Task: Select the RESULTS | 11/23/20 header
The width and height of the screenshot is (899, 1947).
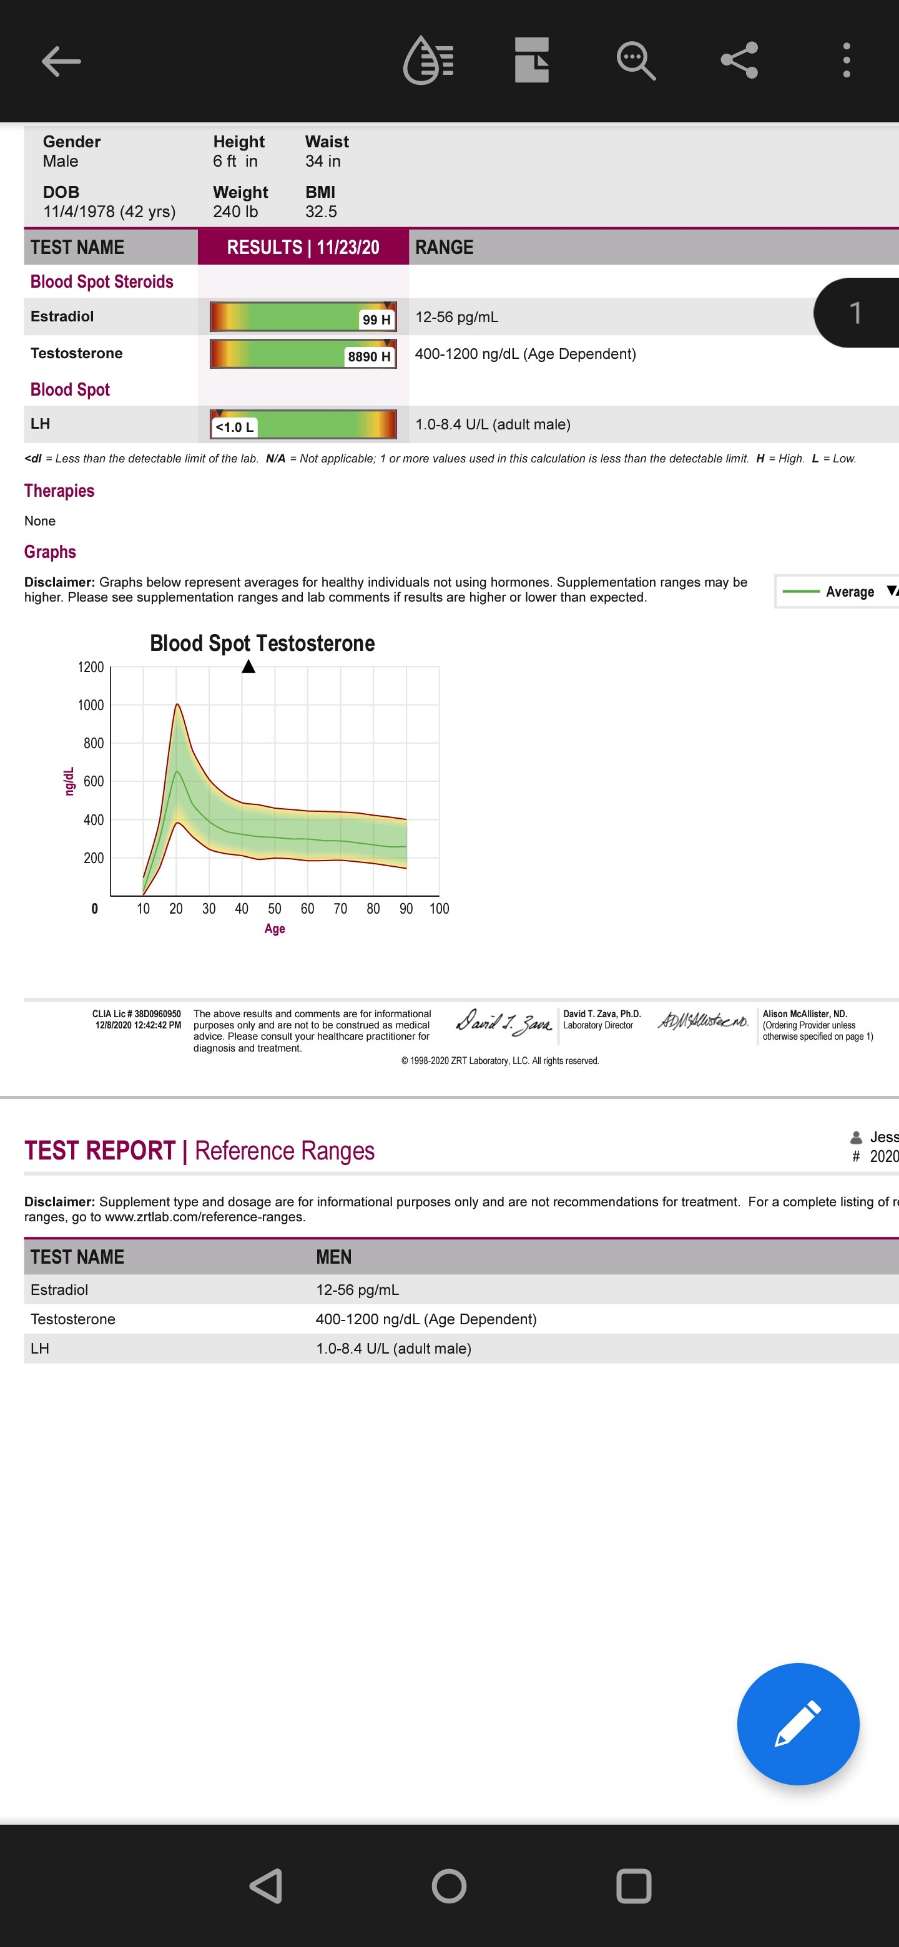Action: pyautogui.click(x=303, y=247)
